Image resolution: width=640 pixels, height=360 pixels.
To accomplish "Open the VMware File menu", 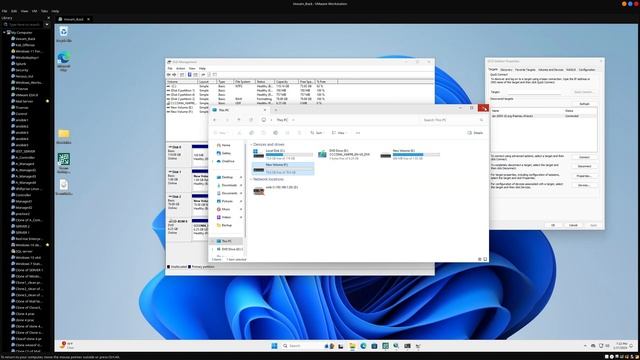I will point(4,11).
